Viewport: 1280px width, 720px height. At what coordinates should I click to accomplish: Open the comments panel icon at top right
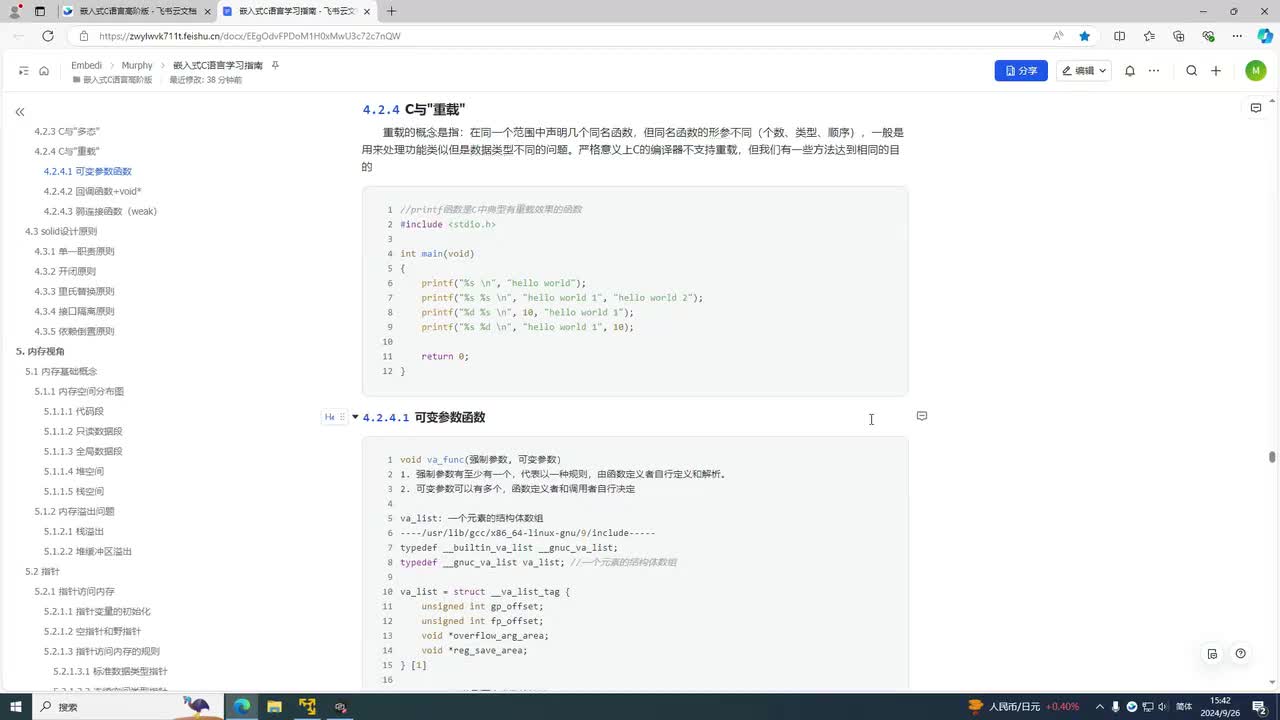click(x=1256, y=108)
